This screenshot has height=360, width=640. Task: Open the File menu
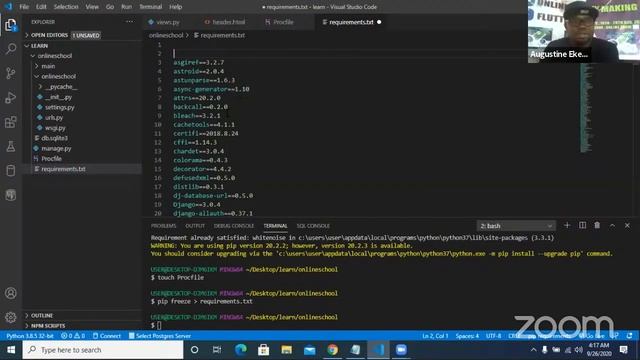[24, 7]
